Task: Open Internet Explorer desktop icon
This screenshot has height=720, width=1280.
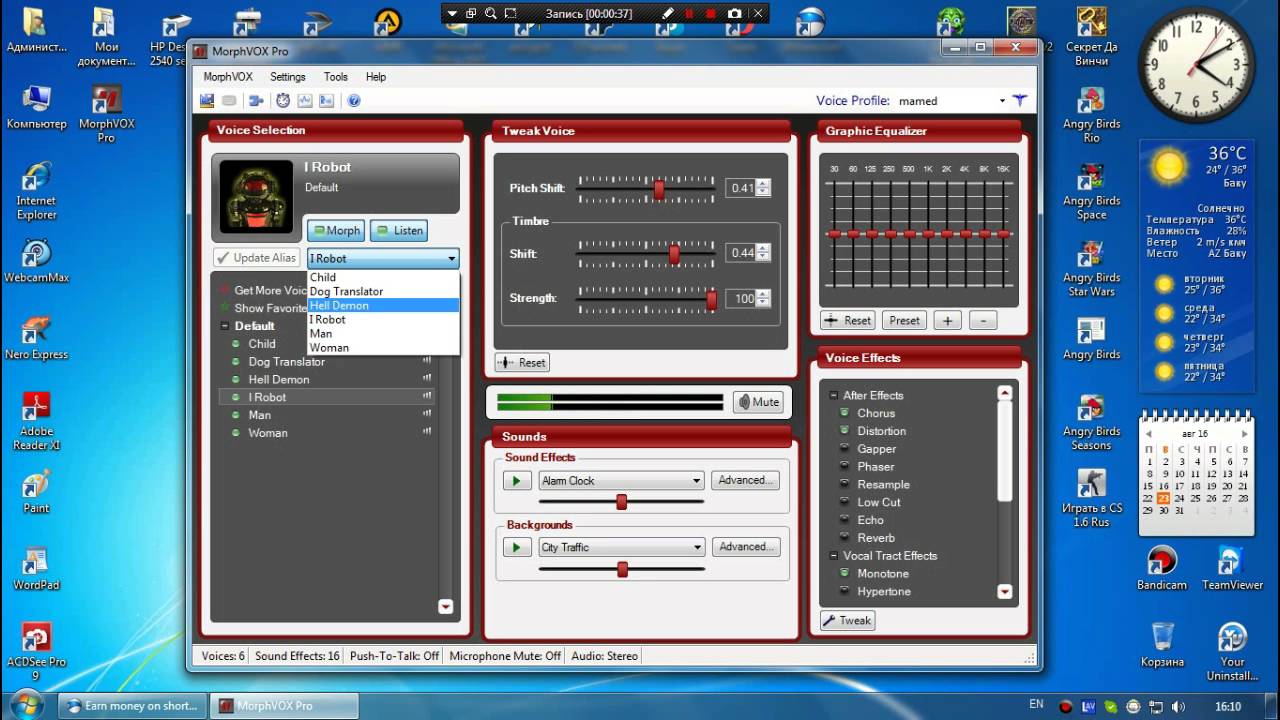Action: point(36,192)
